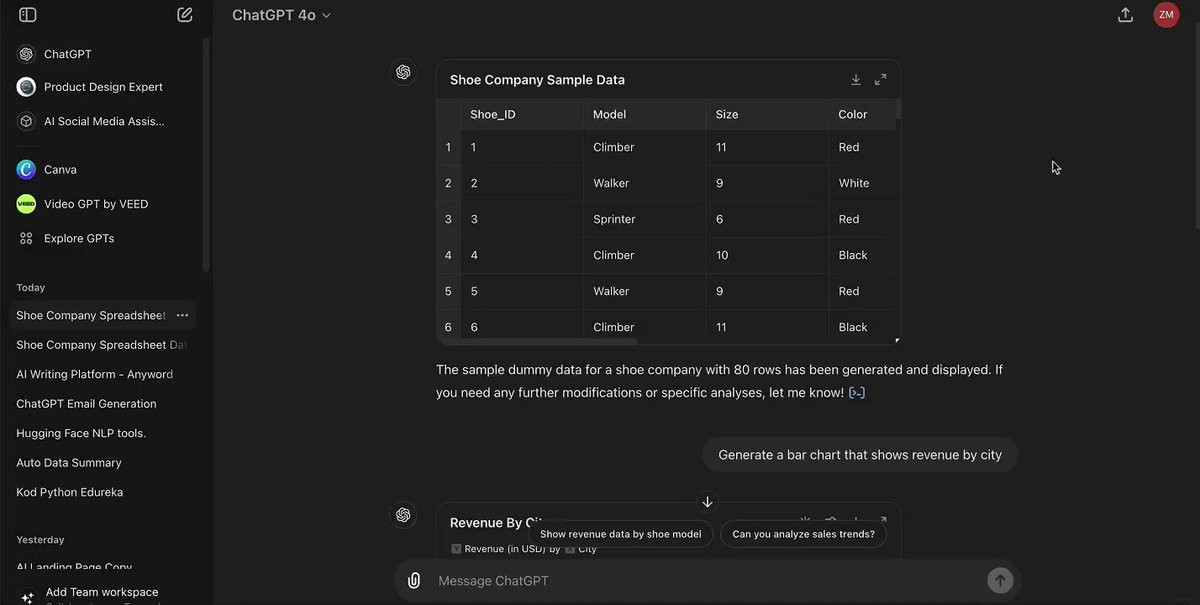Image resolution: width=1200 pixels, height=605 pixels.
Task: Start a new chat with the compose icon
Action: (185, 15)
